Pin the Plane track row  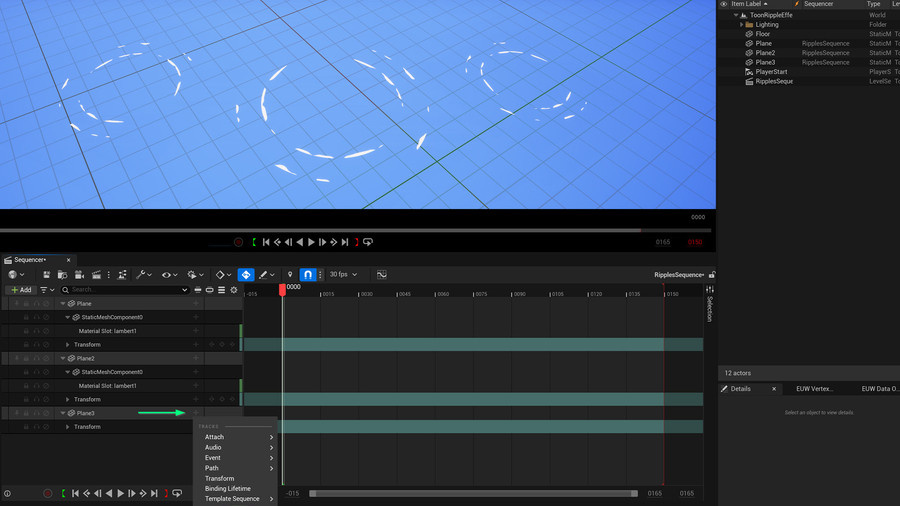coord(16,303)
